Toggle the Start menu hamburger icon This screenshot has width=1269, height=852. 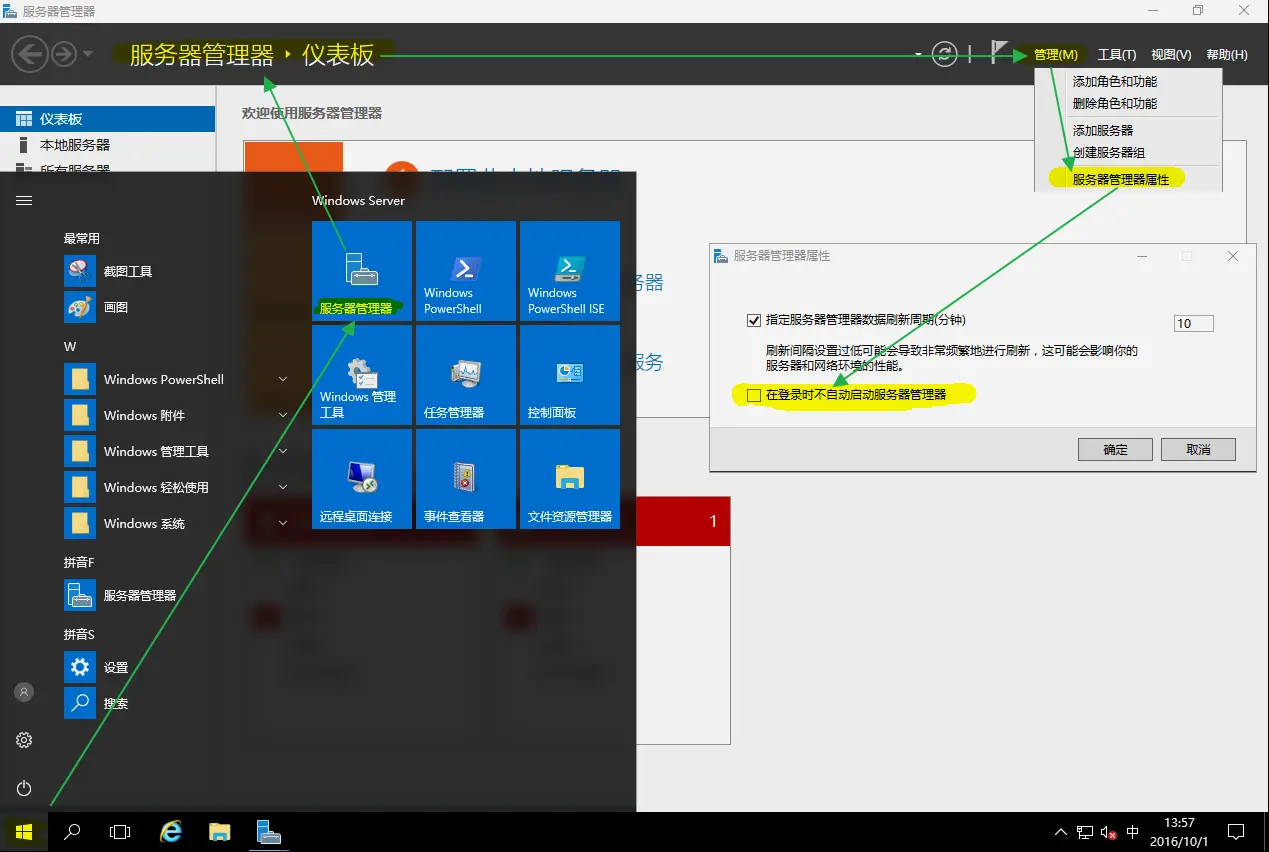[x=24, y=200]
